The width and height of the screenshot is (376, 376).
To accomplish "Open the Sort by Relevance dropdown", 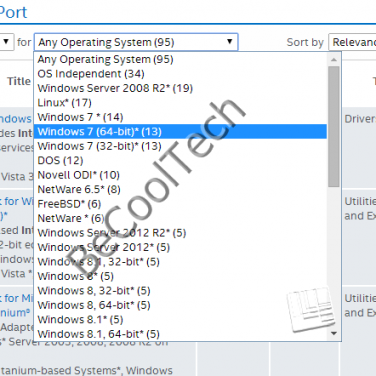I will pyautogui.click(x=352, y=42).
